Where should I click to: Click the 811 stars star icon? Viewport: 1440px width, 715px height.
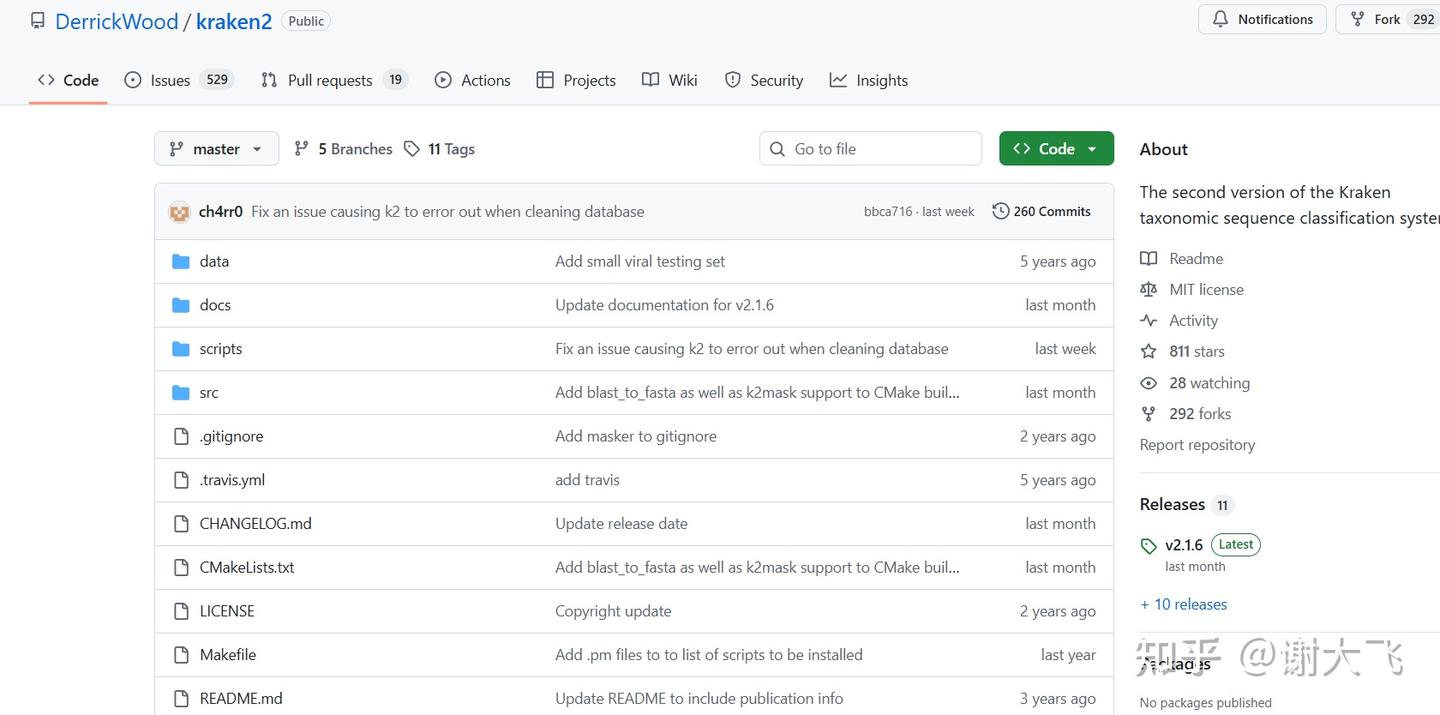(1148, 351)
